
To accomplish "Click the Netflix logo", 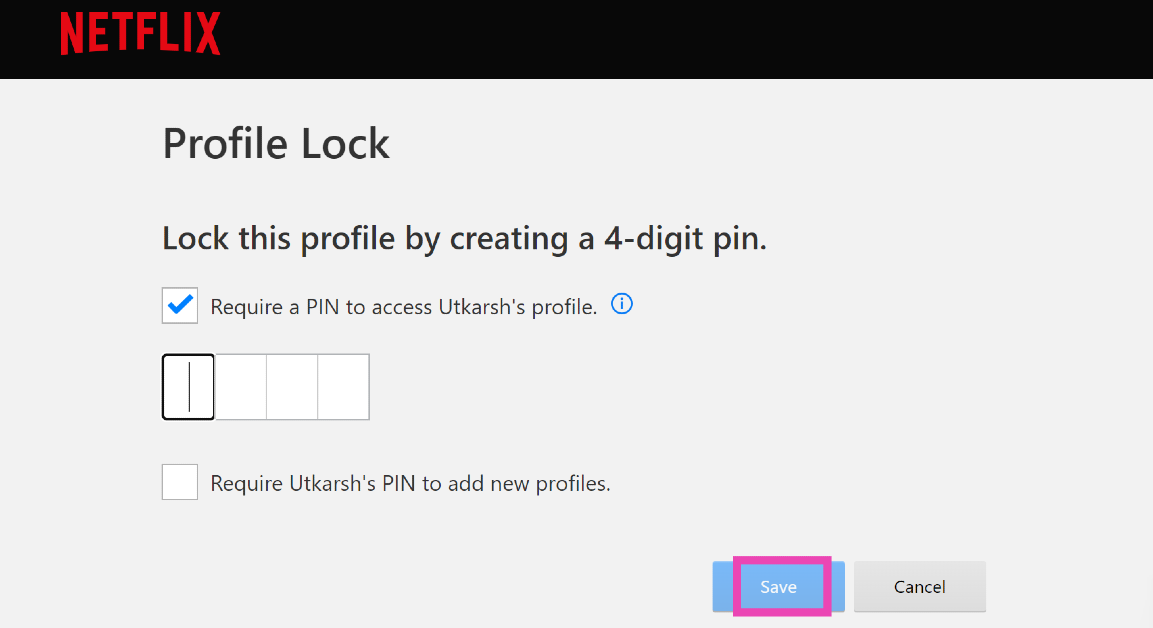I will [140, 33].
